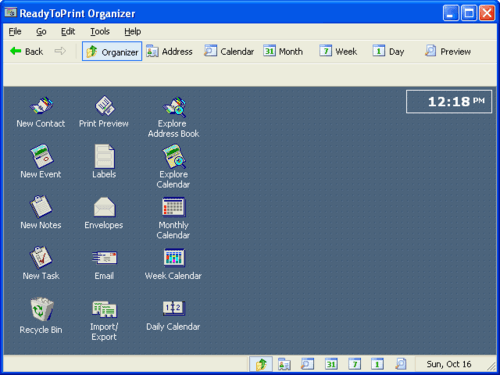Open the Envelopes icon
This screenshot has width=500, height=375.
104,213
